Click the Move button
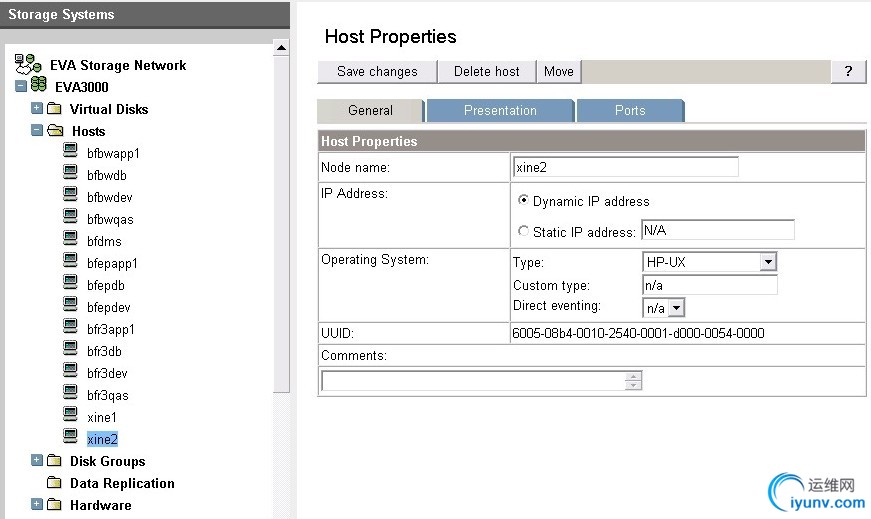This screenshot has width=871, height=519. [x=559, y=72]
